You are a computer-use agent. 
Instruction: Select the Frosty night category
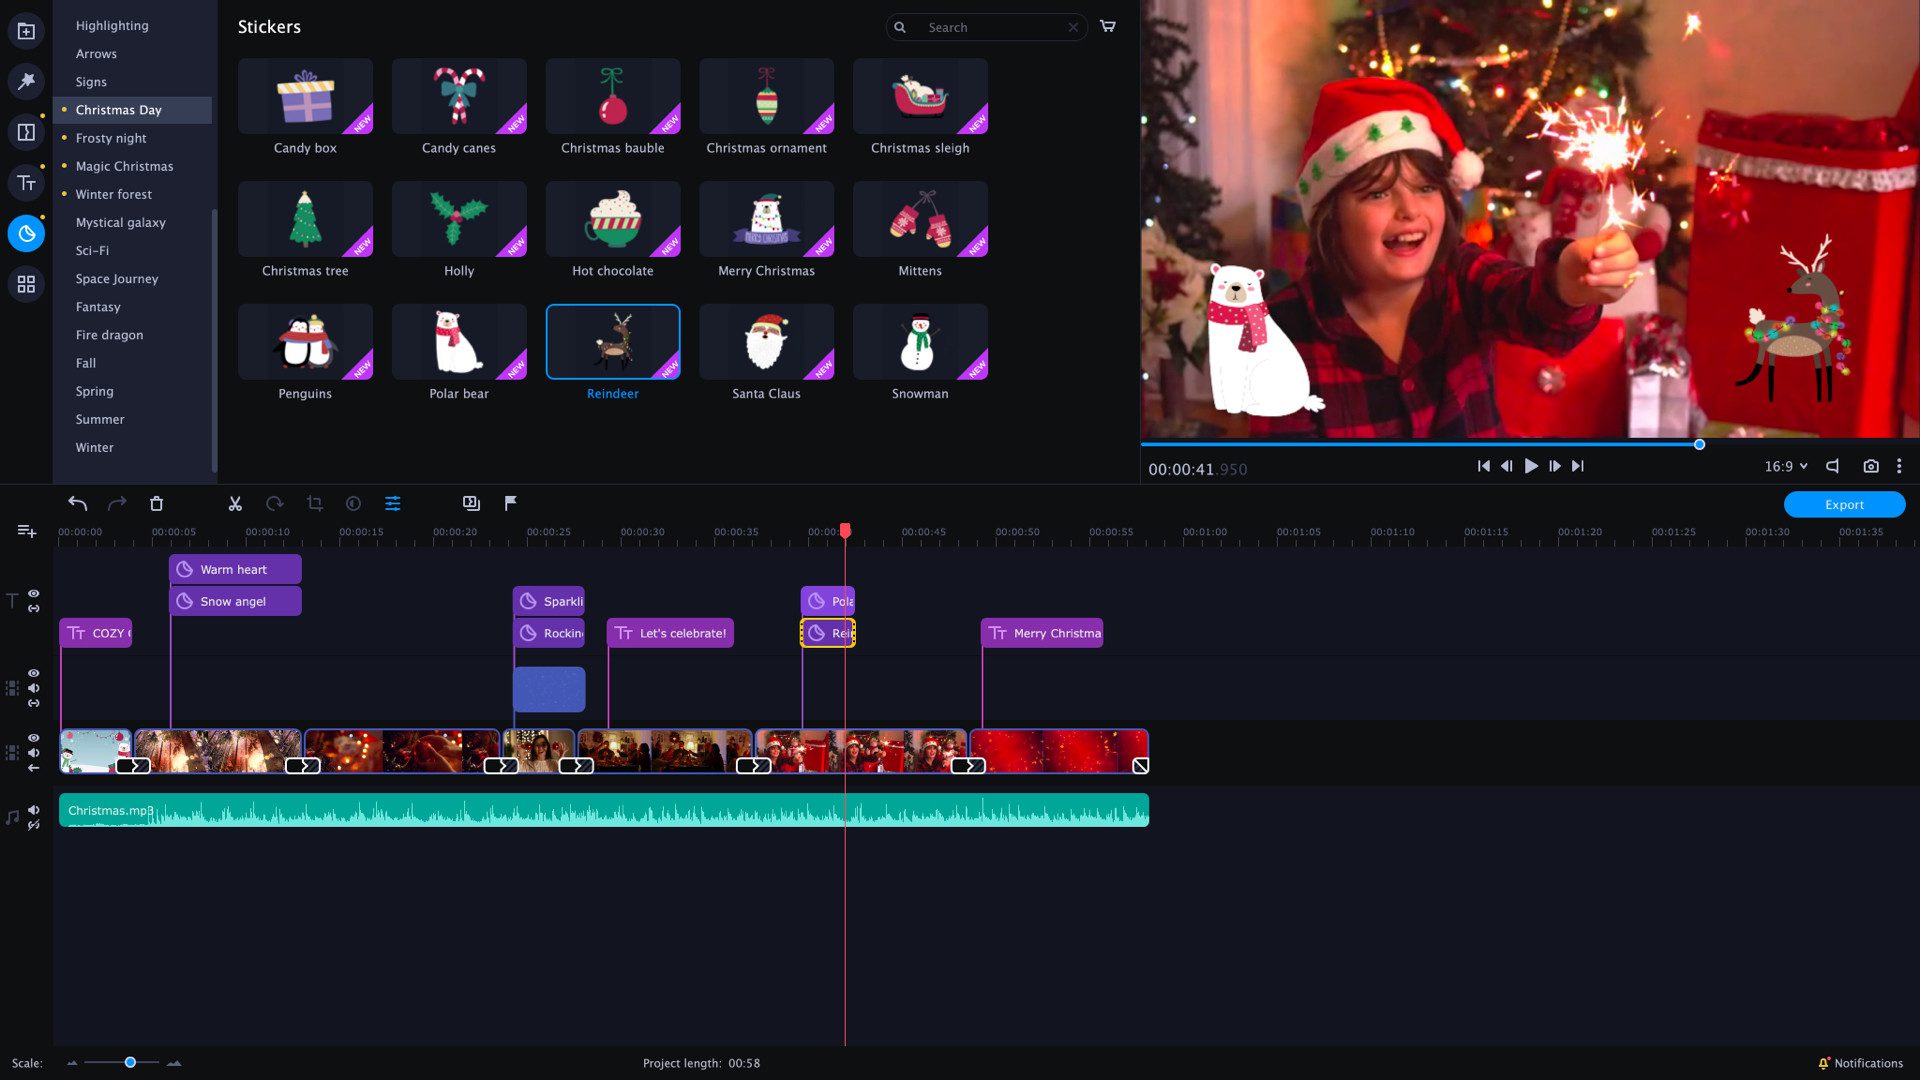click(x=111, y=138)
